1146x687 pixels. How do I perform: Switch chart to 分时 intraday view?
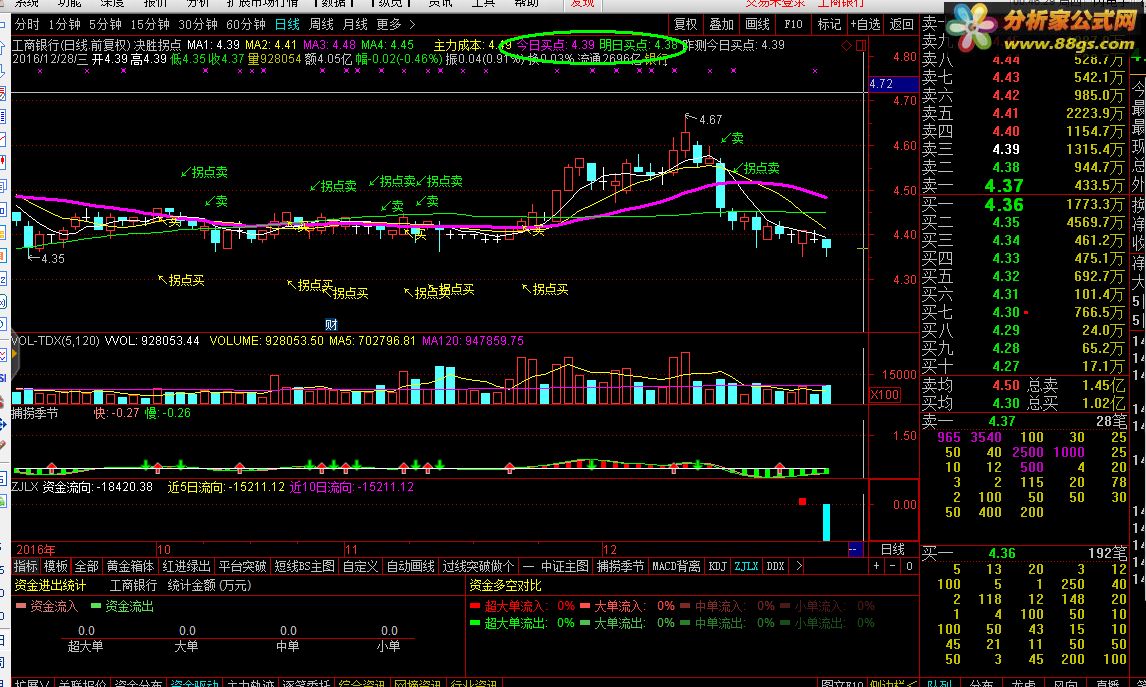tap(27, 24)
